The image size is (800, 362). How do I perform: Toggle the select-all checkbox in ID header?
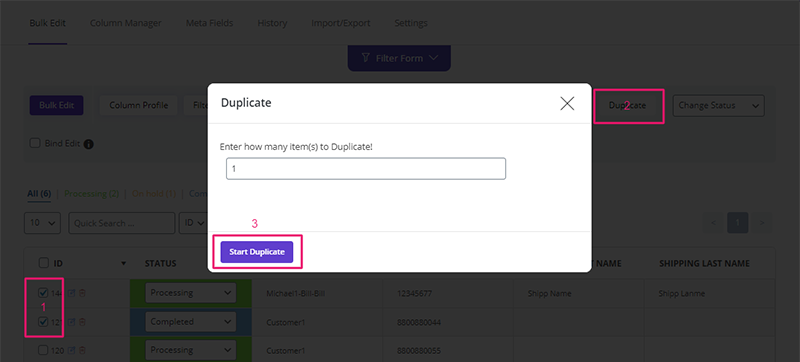click(44, 263)
